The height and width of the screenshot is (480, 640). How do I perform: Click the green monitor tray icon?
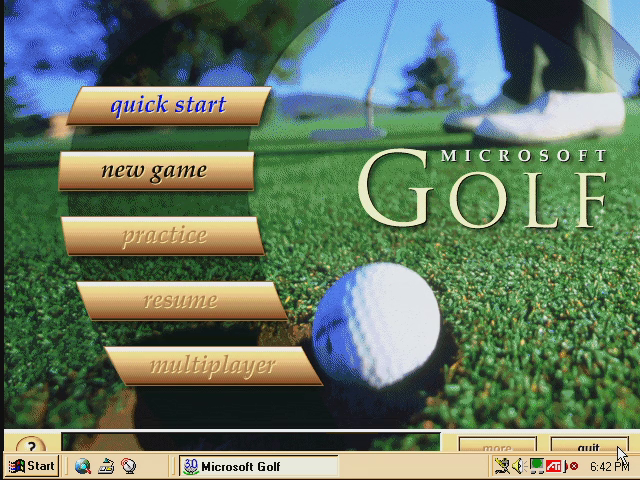tap(536, 466)
